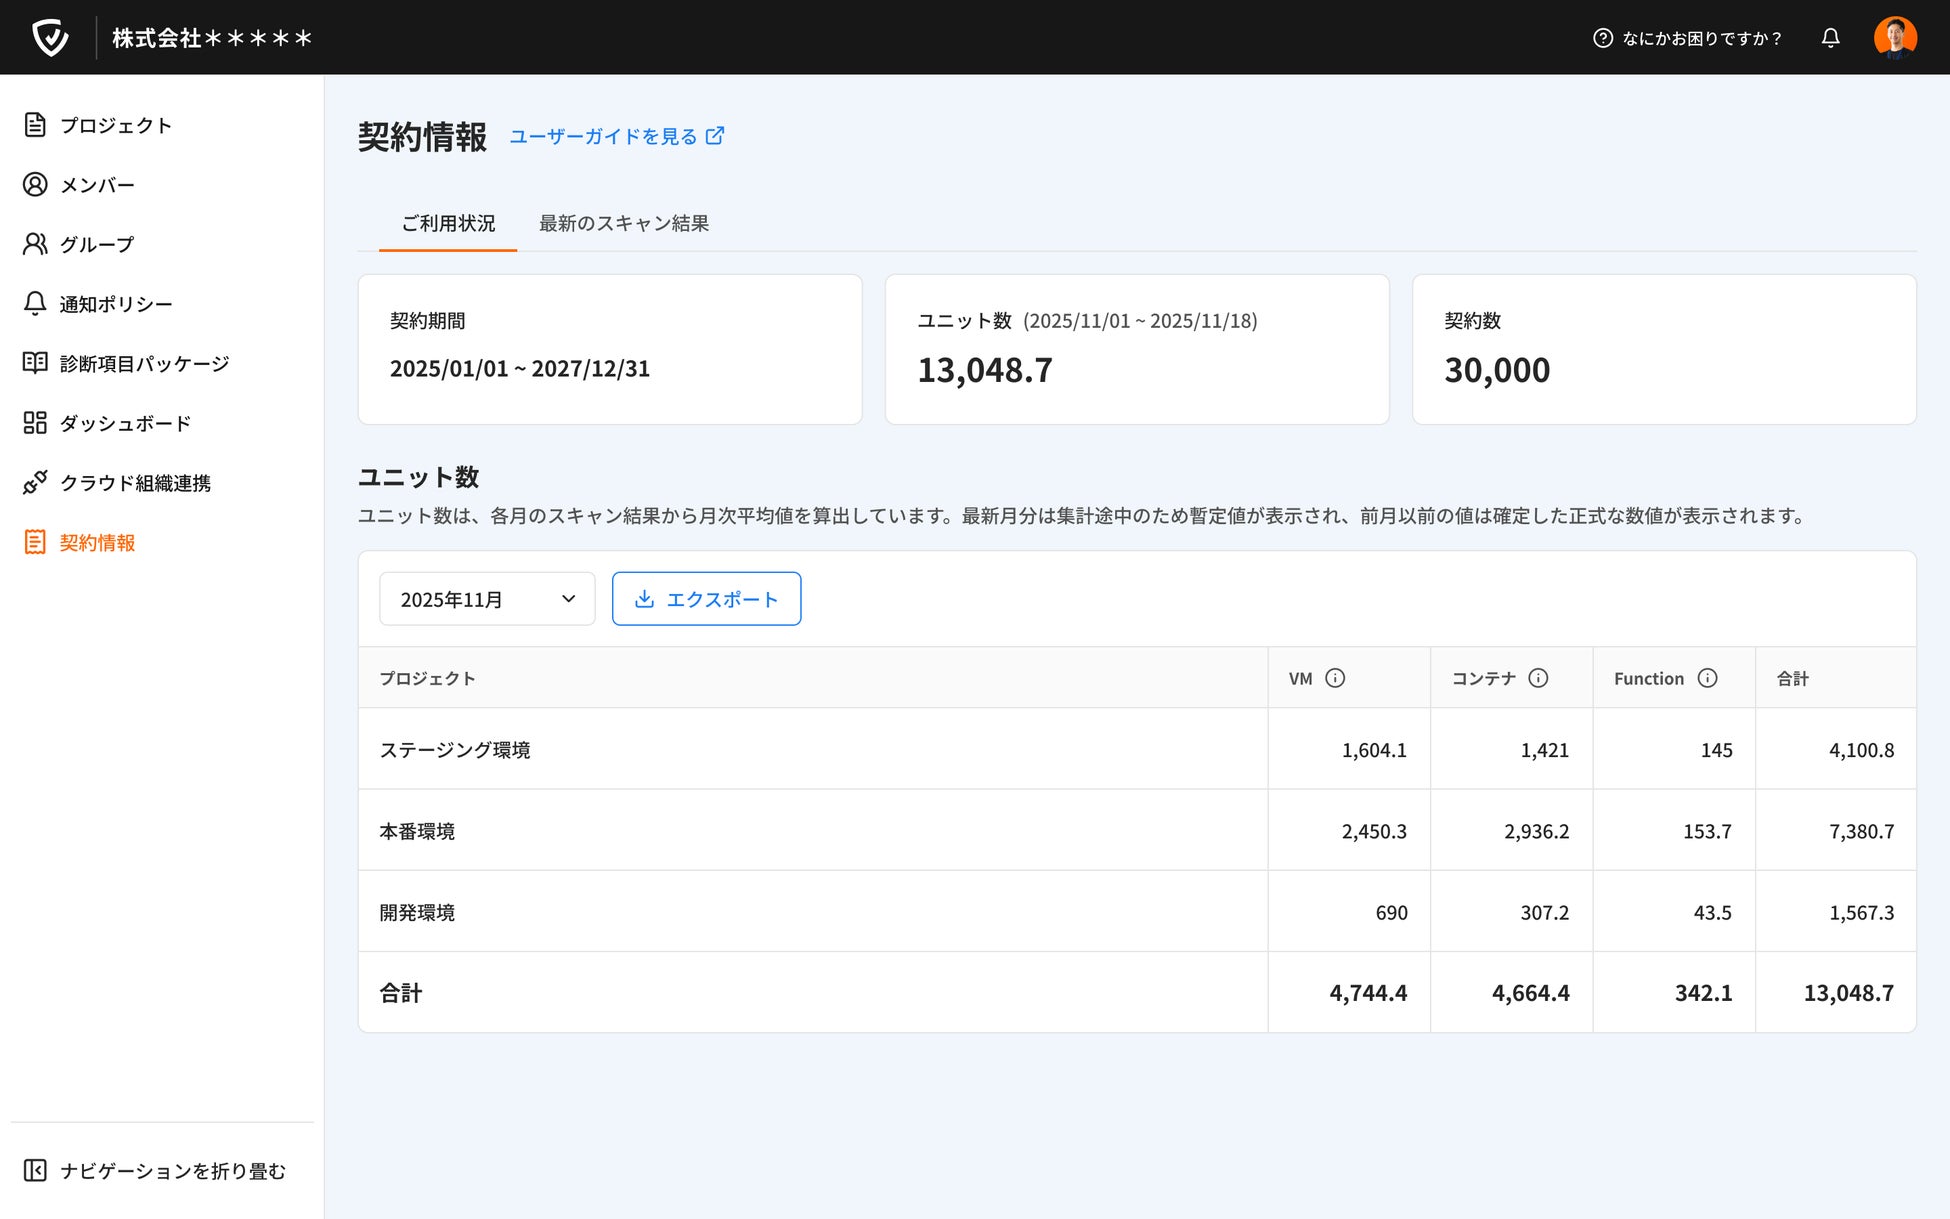The height and width of the screenshot is (1219, 1950).
Task: Click the help question mark icon
Action: tap(1602, 38)
